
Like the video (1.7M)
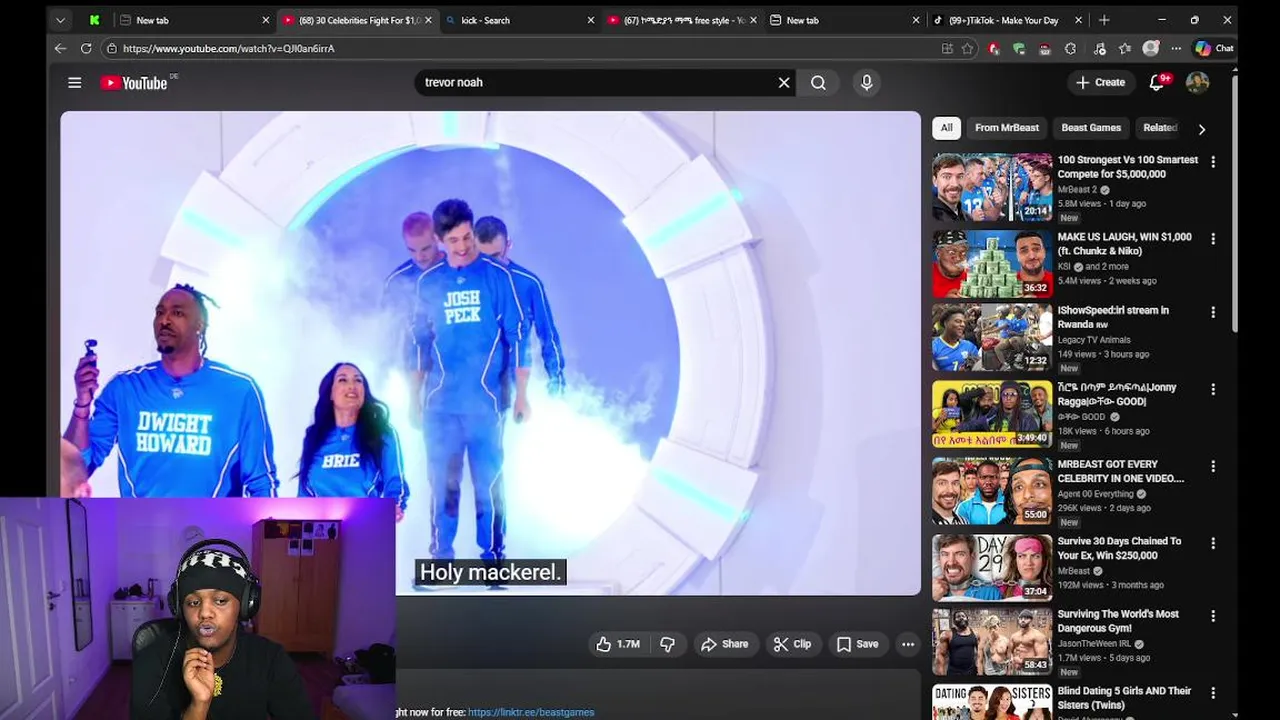tap(618, 644)
